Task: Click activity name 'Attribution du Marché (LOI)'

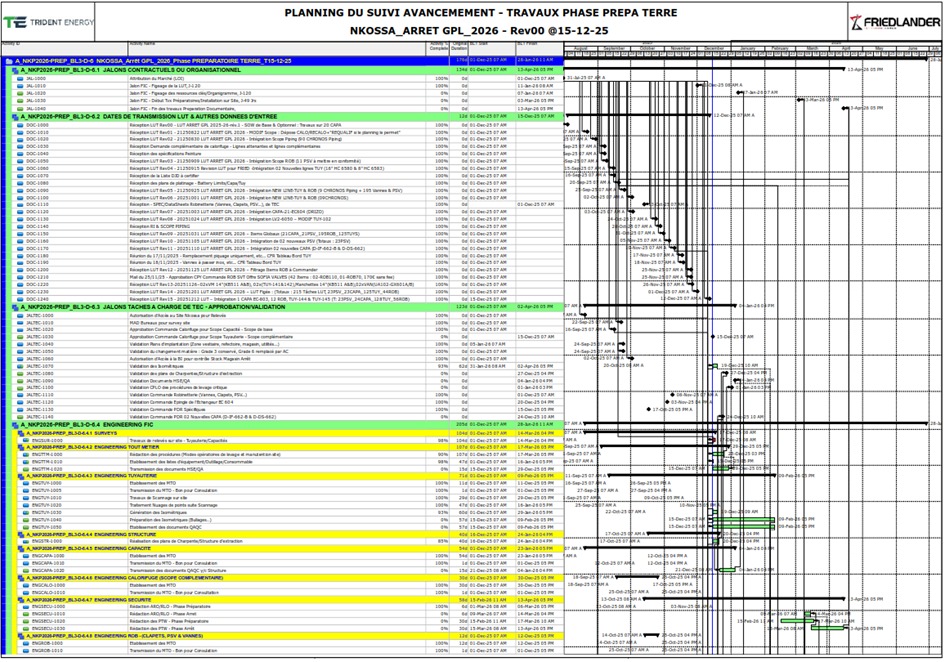Action: (157, 79)
